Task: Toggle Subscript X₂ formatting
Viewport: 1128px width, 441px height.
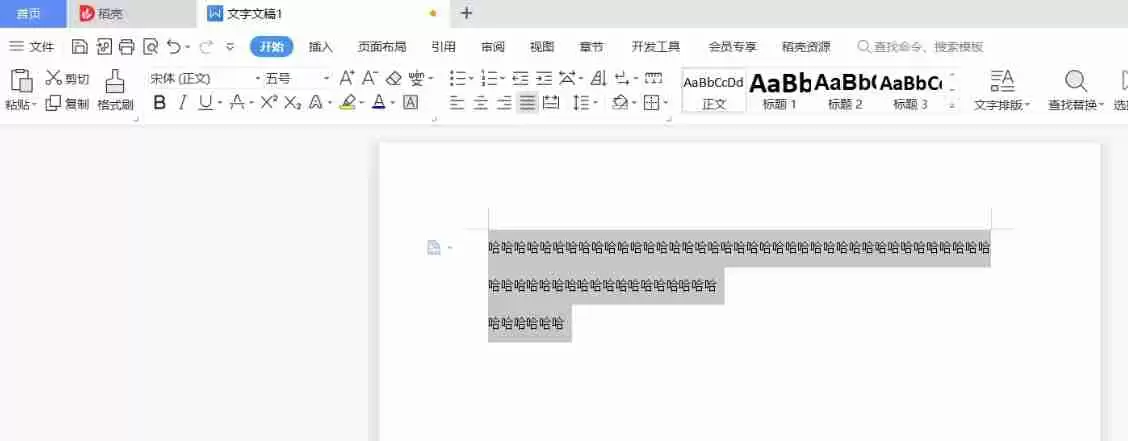Action: pos(292,103)
